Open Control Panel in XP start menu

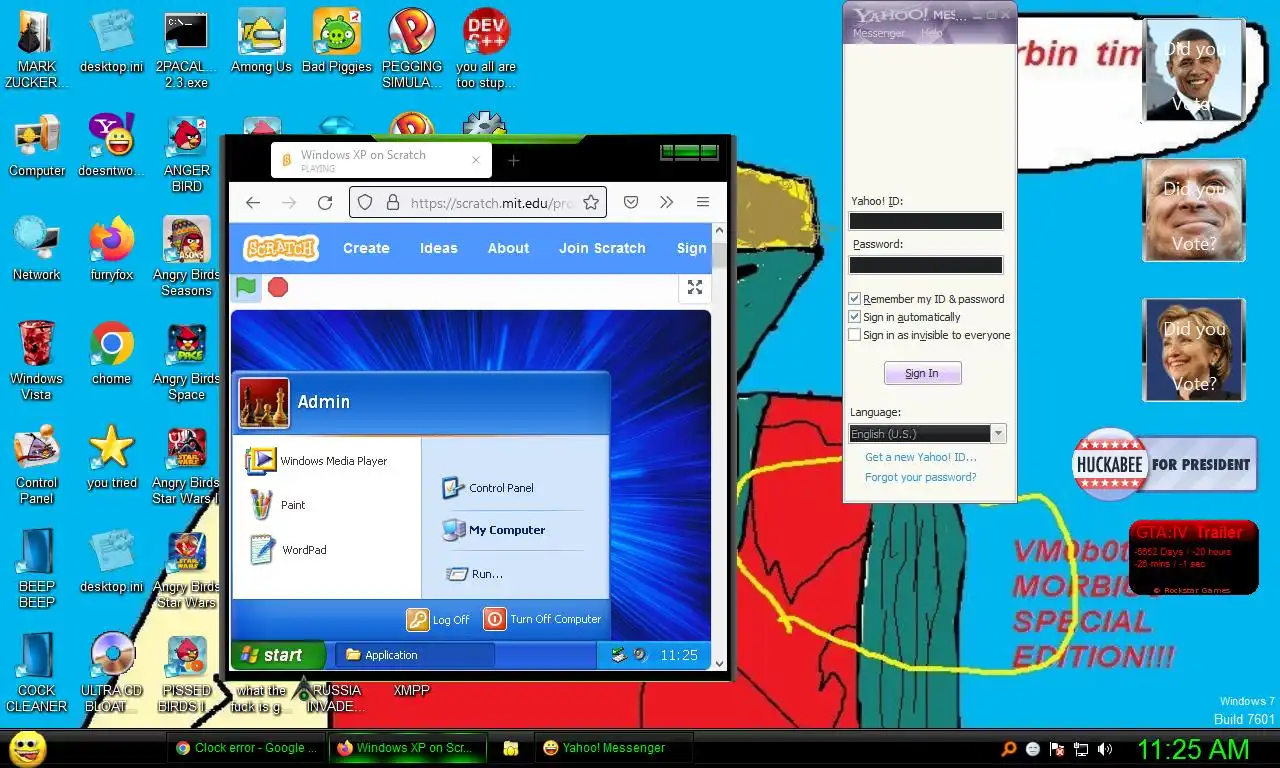(488, 488)
